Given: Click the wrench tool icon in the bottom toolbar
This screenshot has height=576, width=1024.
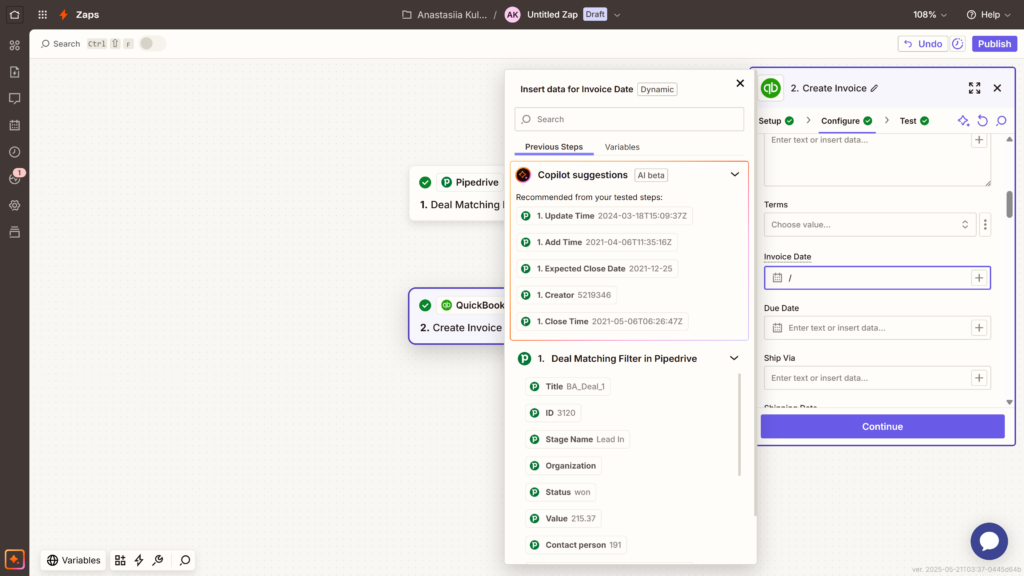Looking at the screenshot, I should click(158, 560).
